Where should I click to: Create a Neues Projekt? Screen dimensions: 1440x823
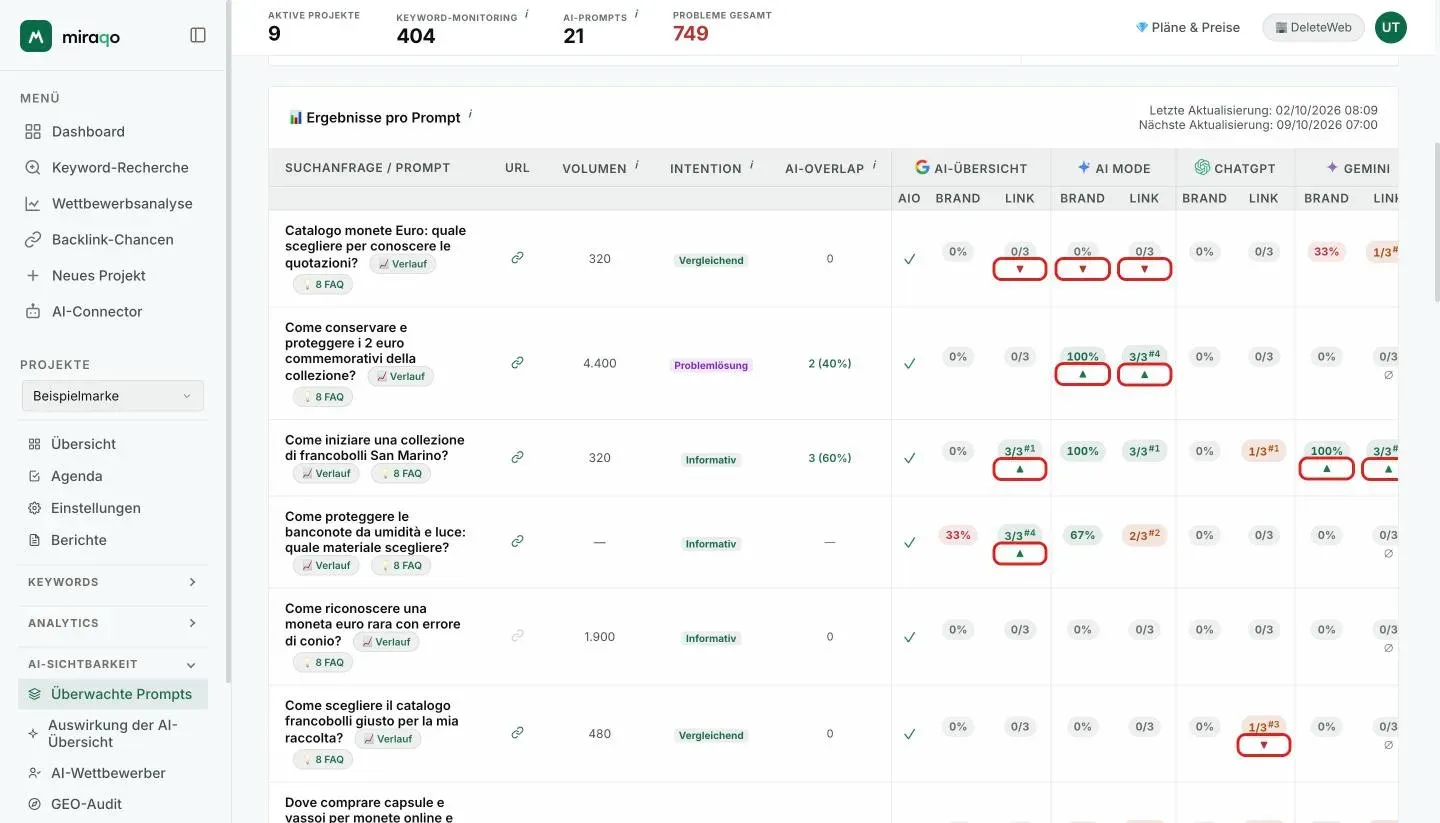coord(98,275)
